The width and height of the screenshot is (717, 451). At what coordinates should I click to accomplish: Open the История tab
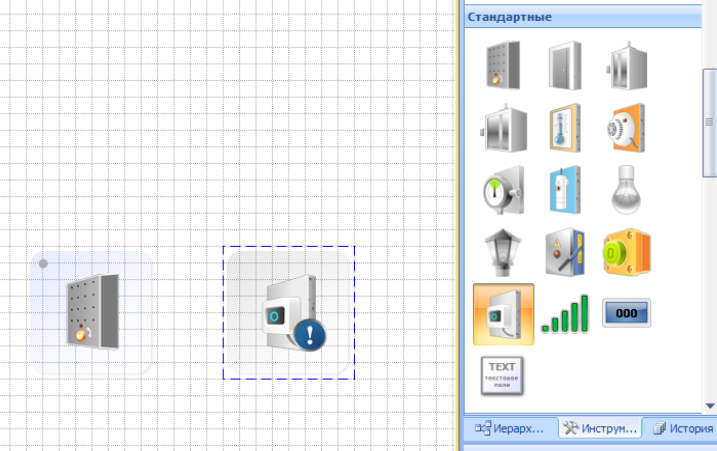682,428
